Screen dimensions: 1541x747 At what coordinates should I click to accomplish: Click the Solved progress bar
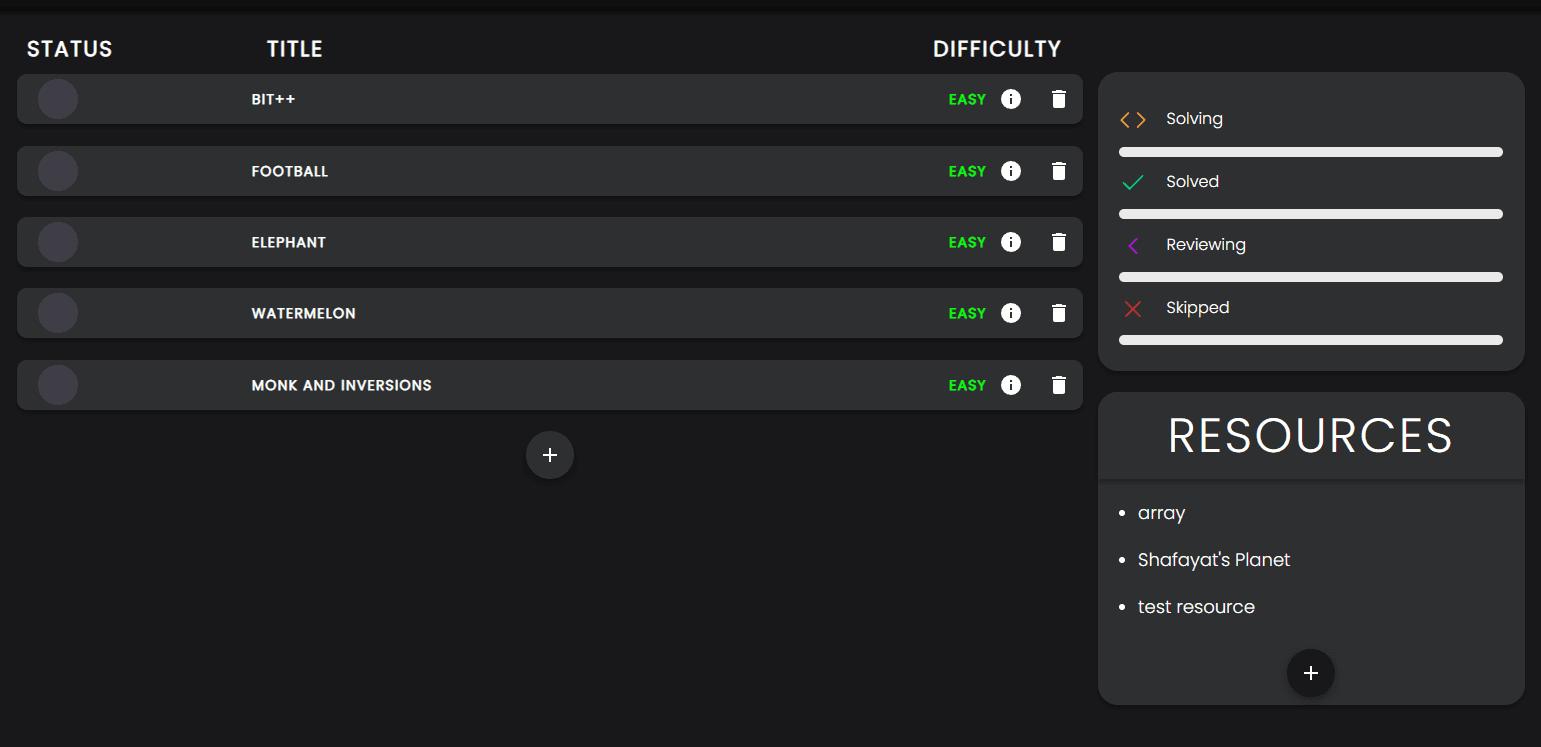(1311, 214)
